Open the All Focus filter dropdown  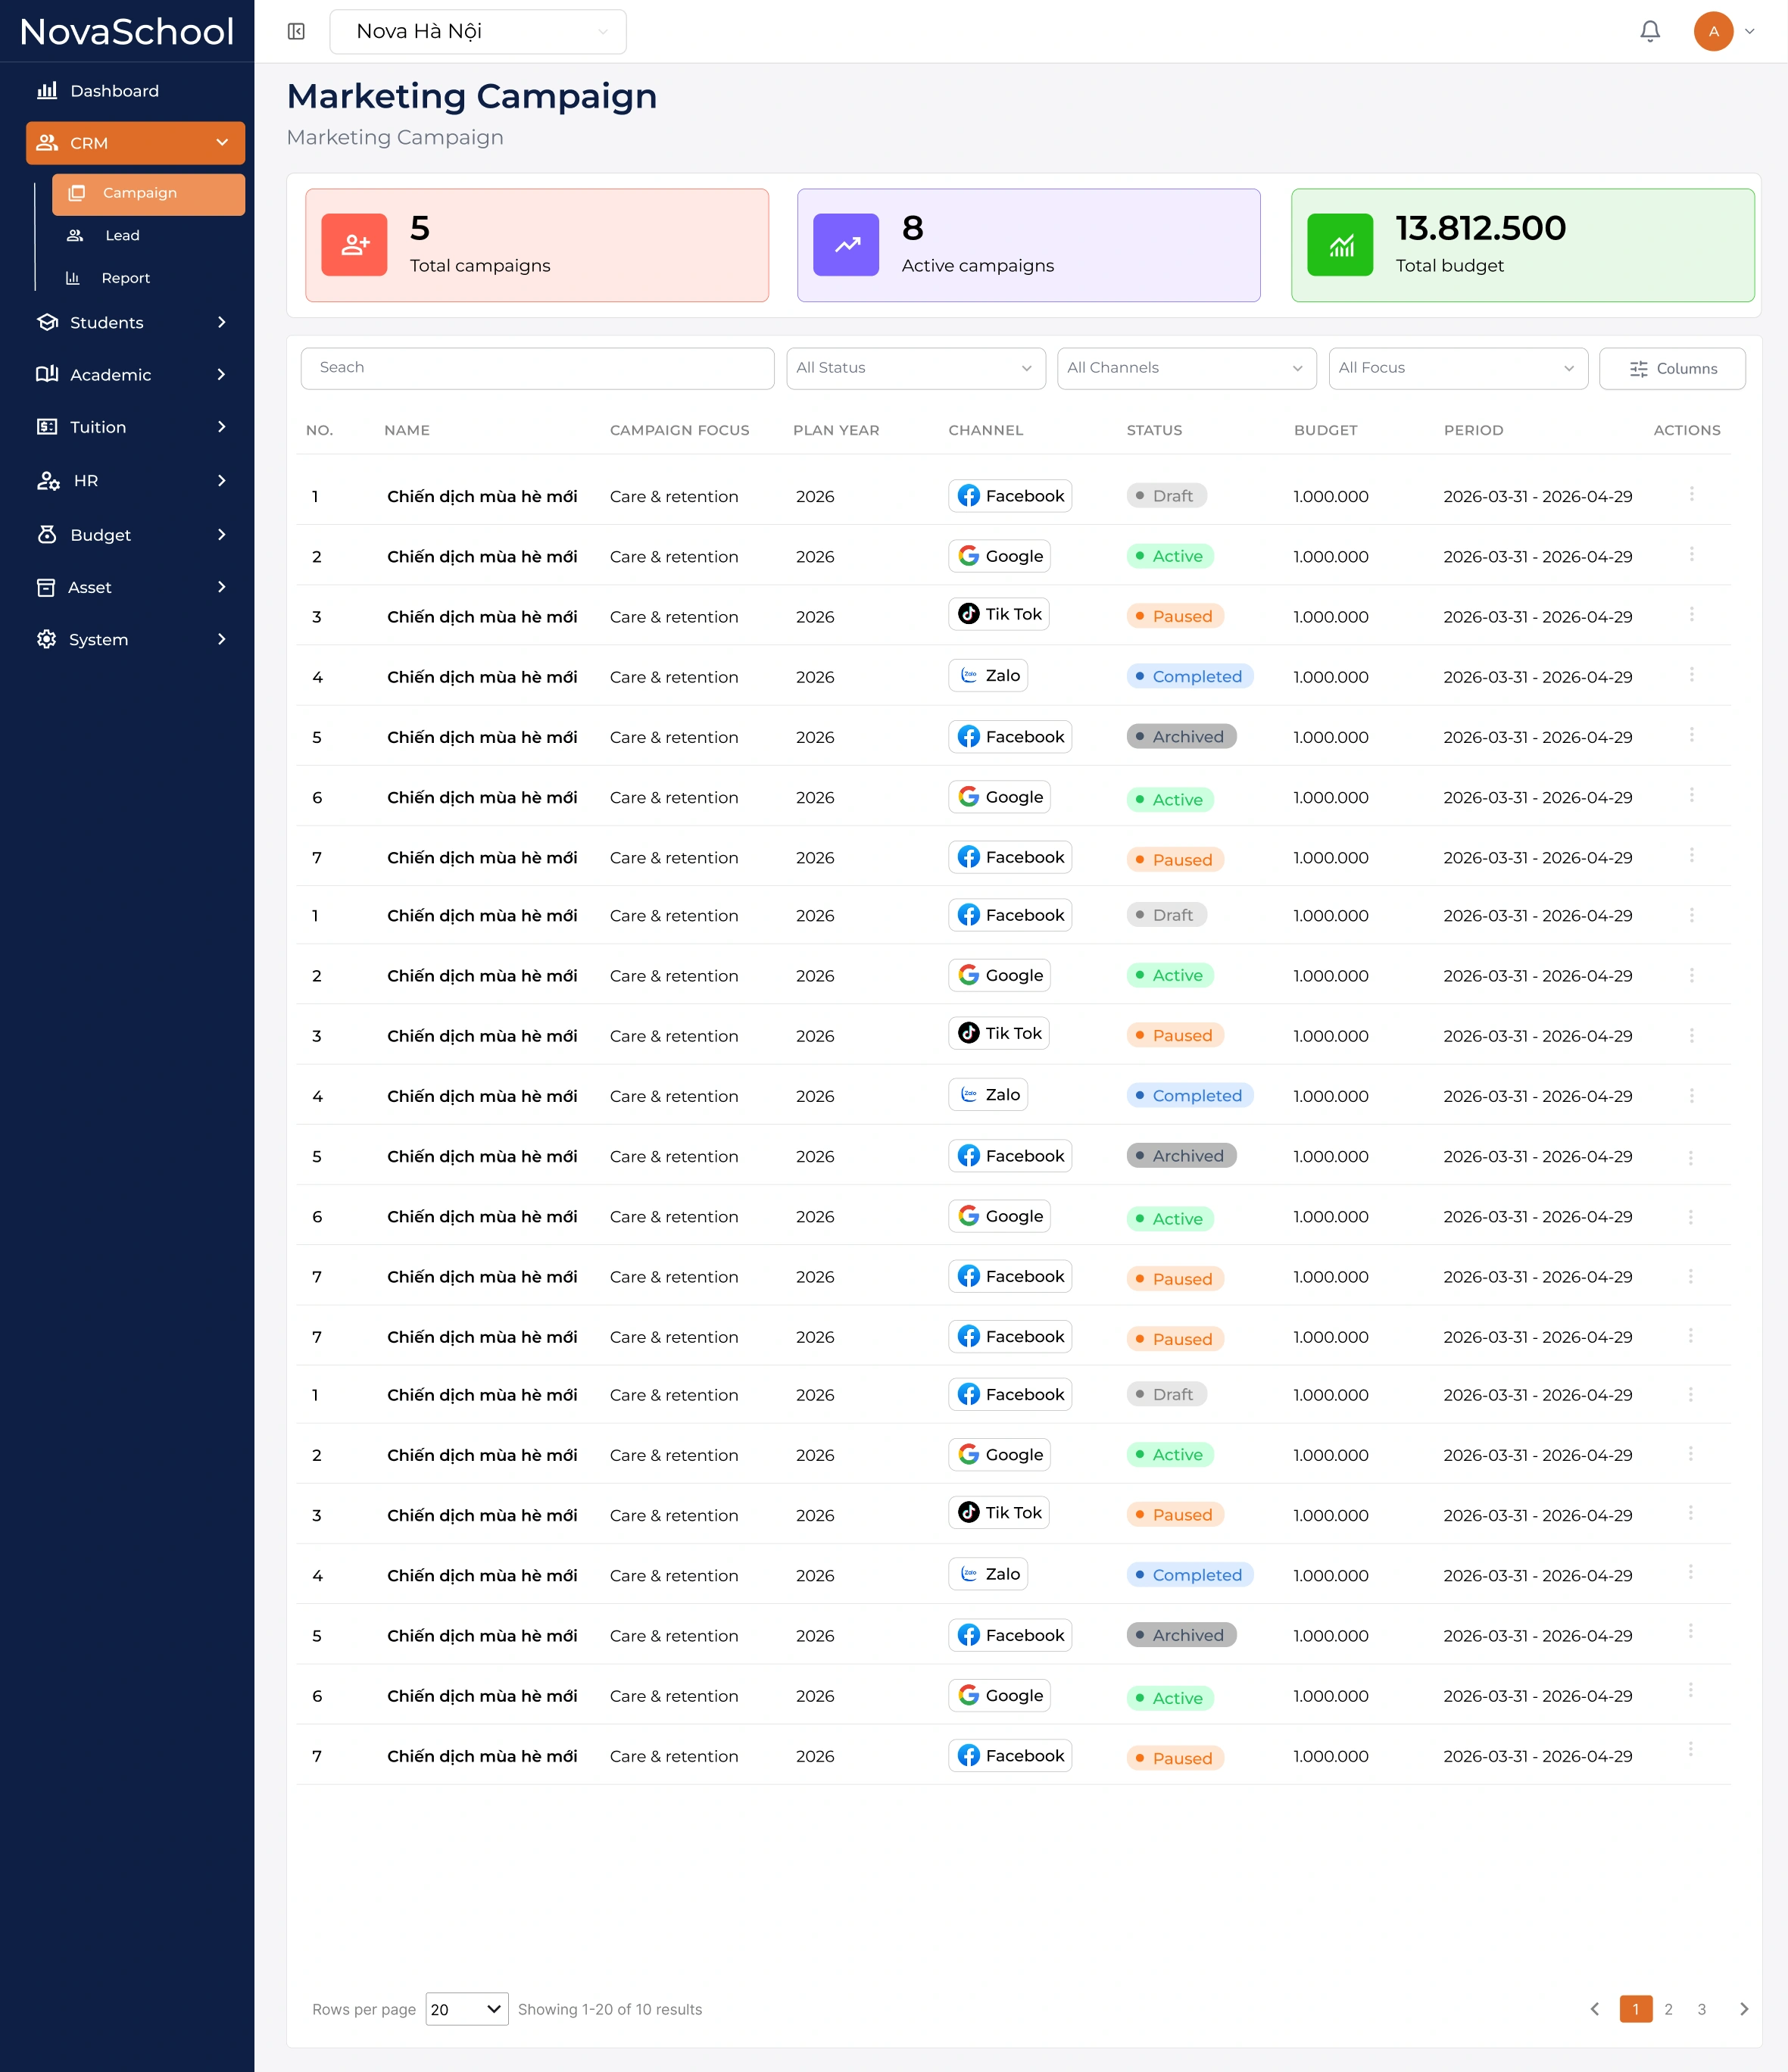point(1457,368)
